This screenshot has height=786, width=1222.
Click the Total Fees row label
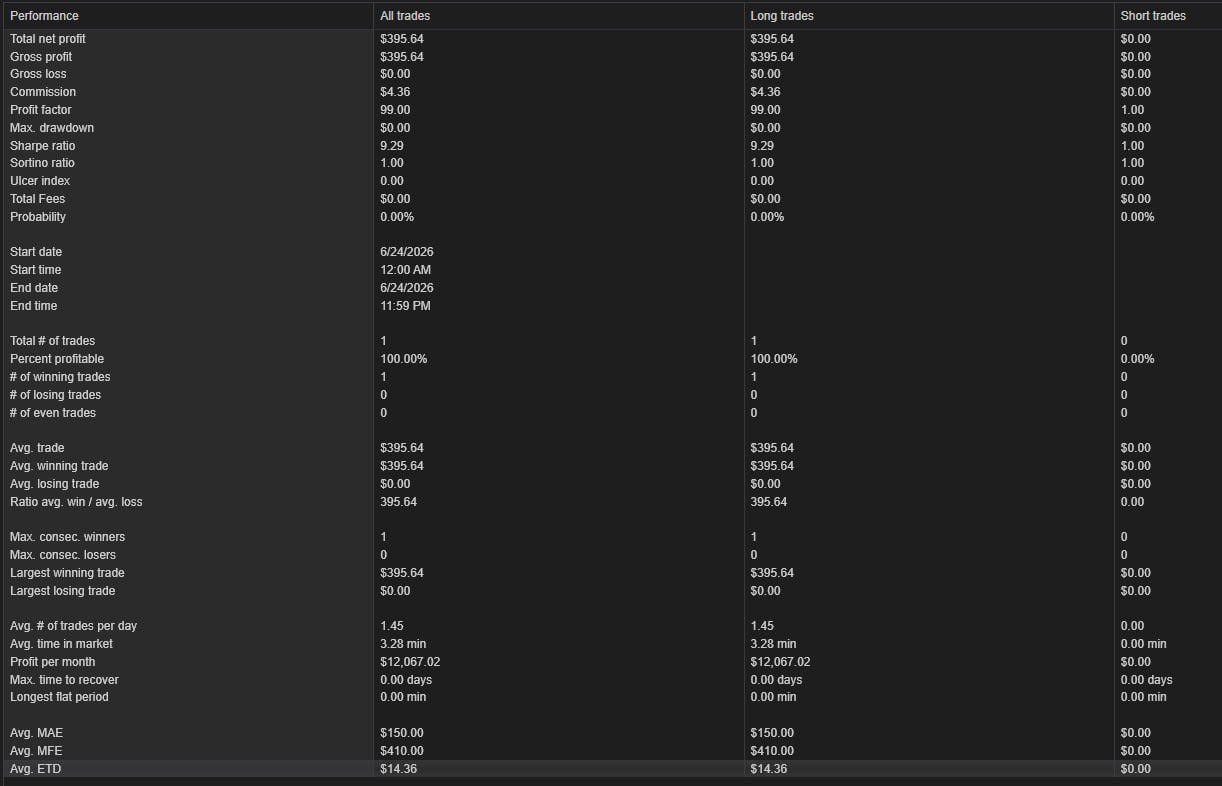[37, 199]
